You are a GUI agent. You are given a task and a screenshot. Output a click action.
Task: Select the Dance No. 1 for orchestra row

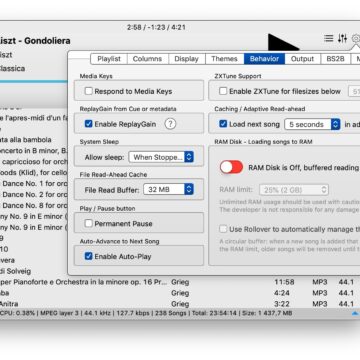(x=34, y=183)
